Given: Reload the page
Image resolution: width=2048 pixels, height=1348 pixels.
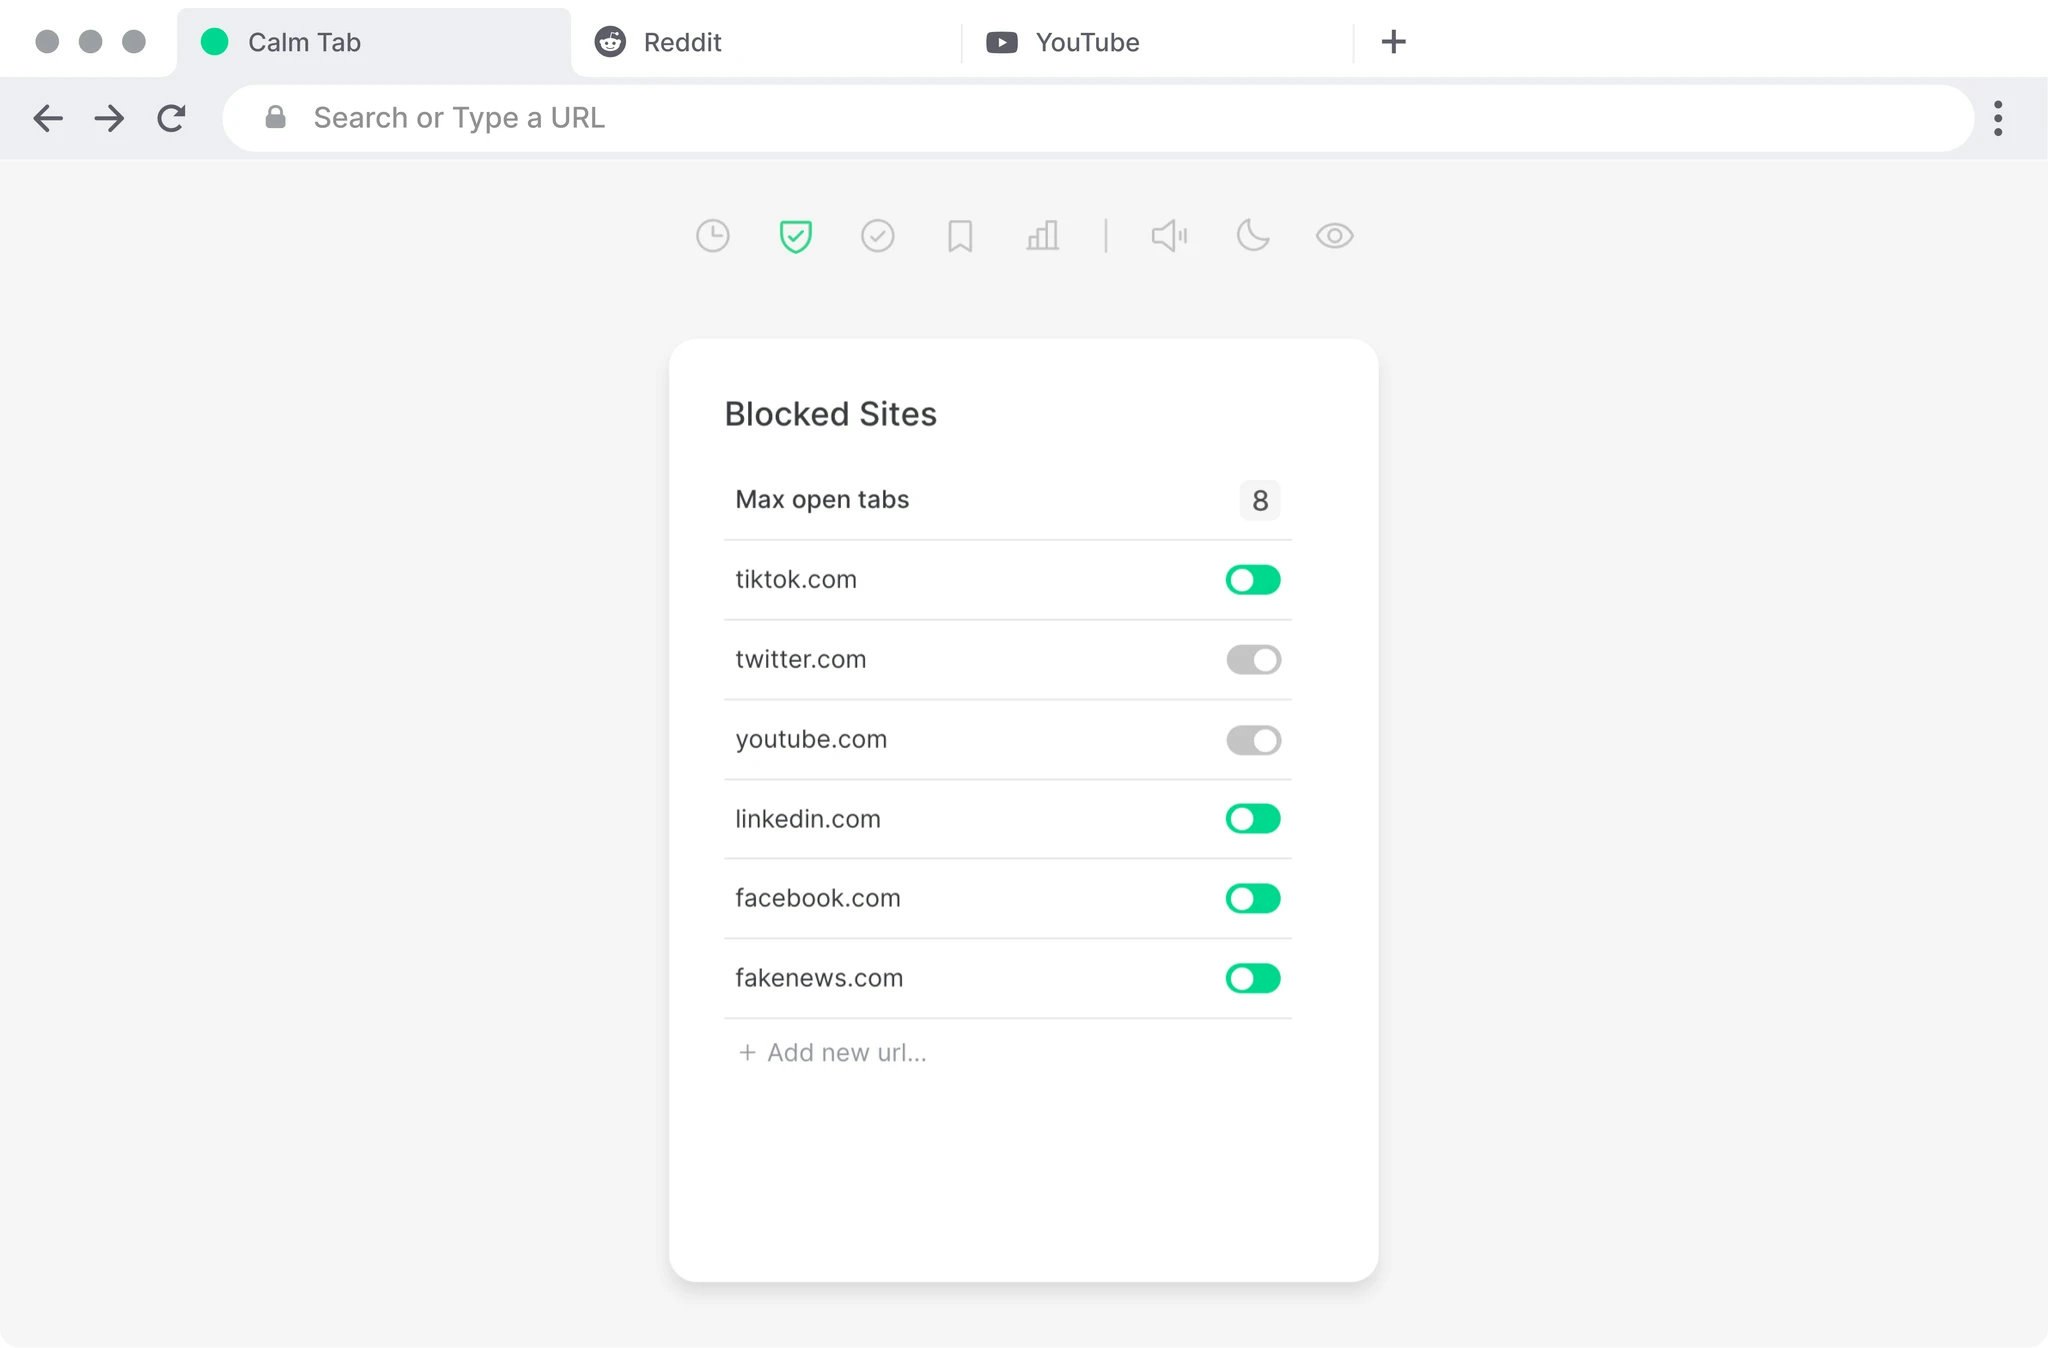Looking at the screenshot, I should [172, 118].
